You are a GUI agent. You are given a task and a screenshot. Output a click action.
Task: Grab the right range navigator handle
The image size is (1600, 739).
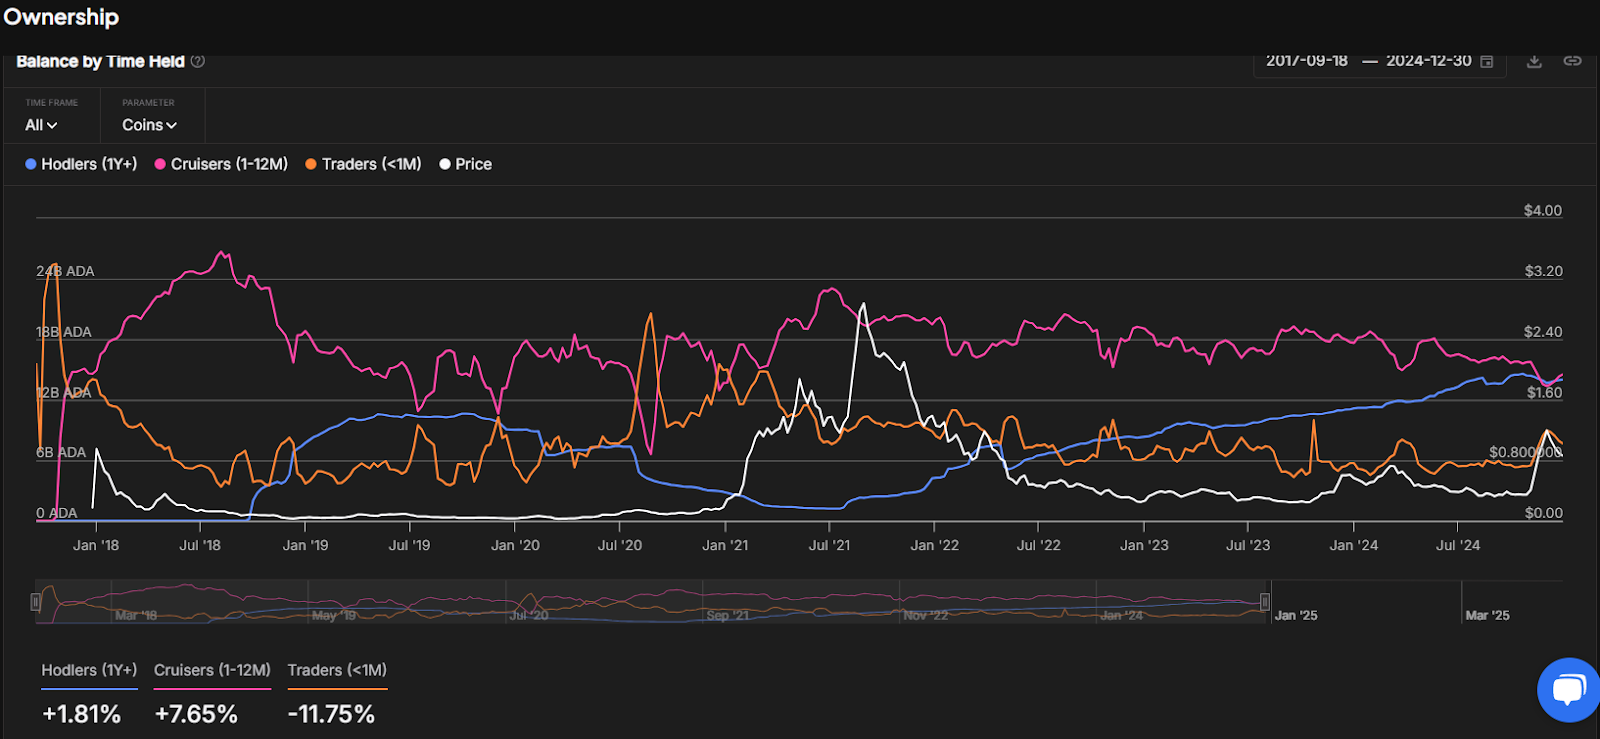pyautogui.click(x=1265, y=602)
